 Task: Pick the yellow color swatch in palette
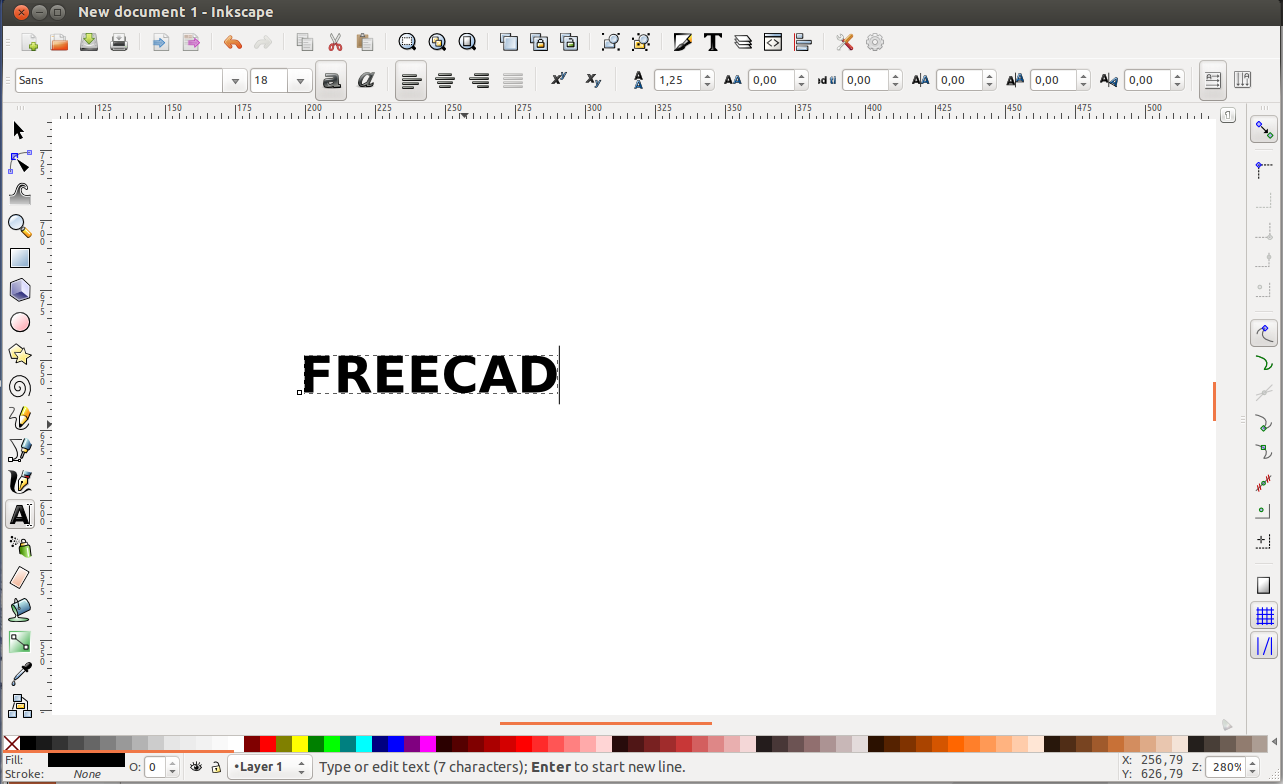[299, 744]
